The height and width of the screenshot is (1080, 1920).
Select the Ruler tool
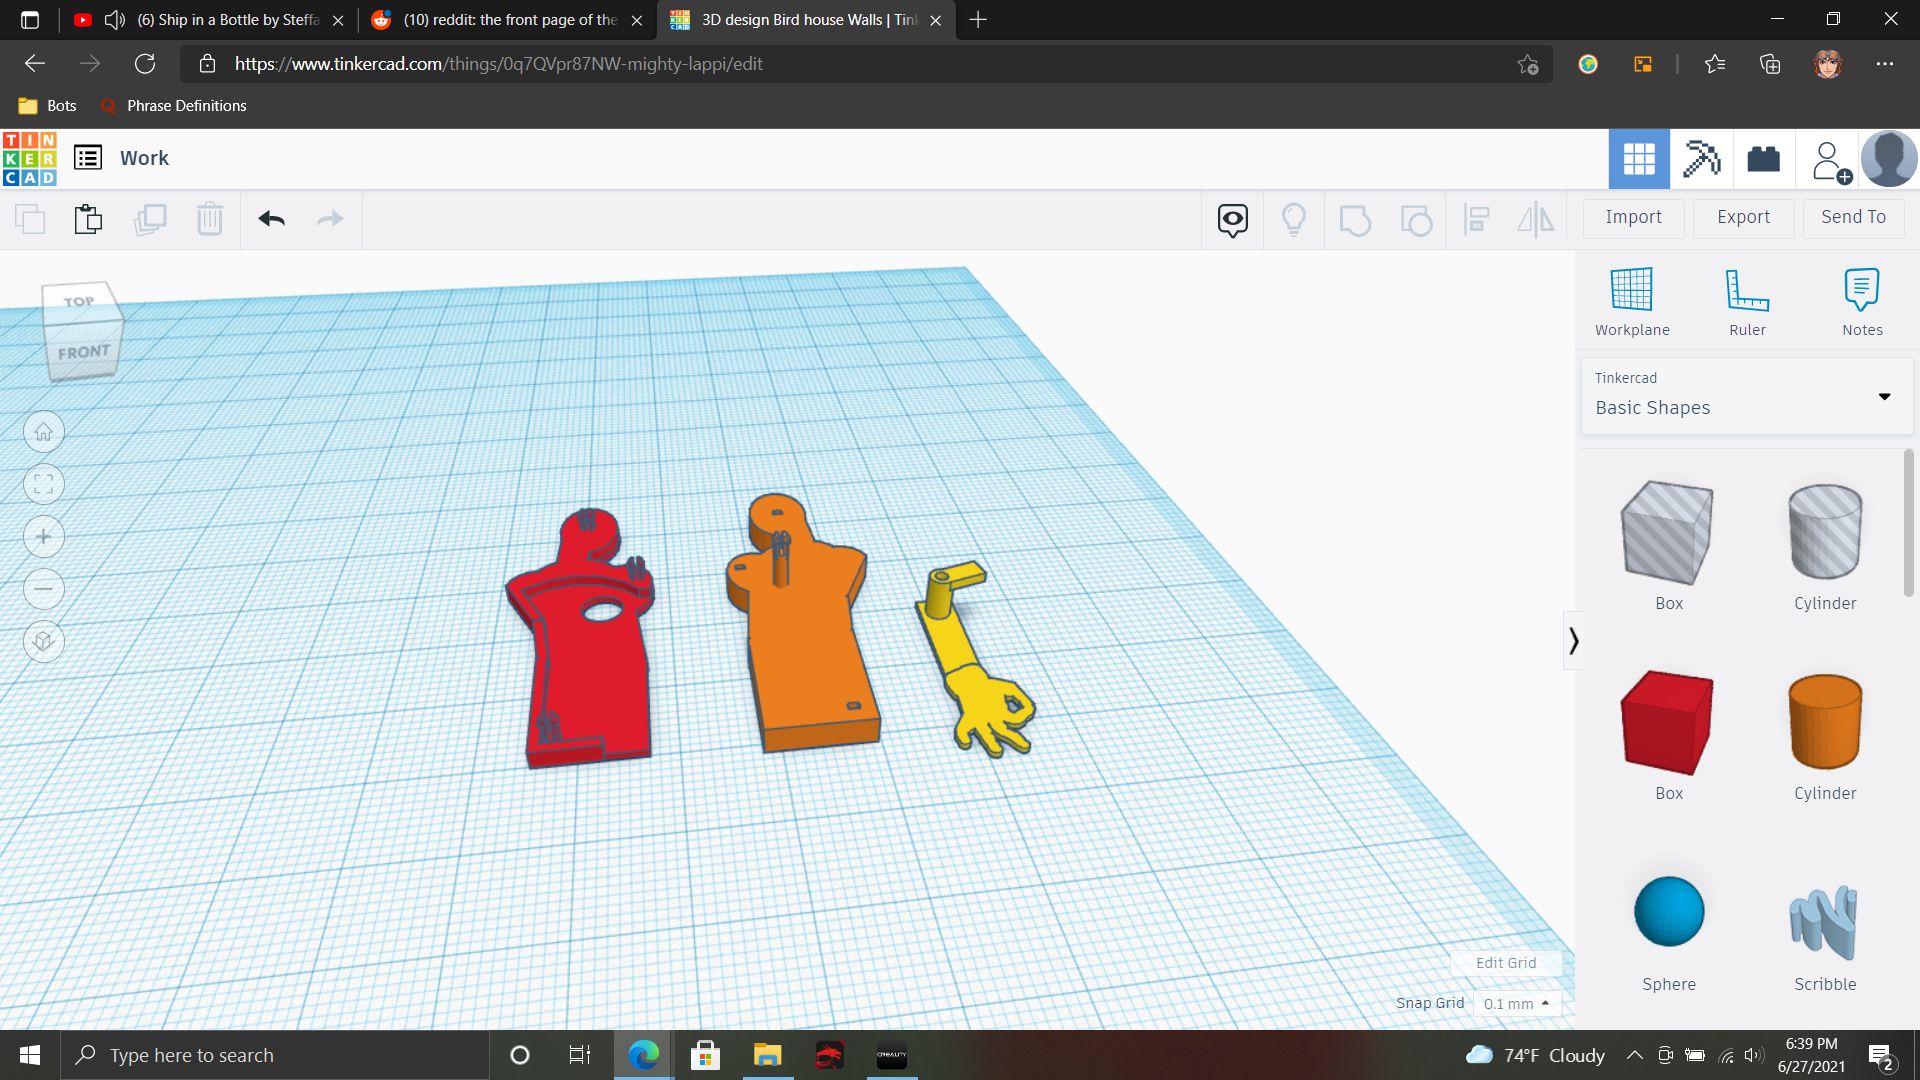point(1747,301)
